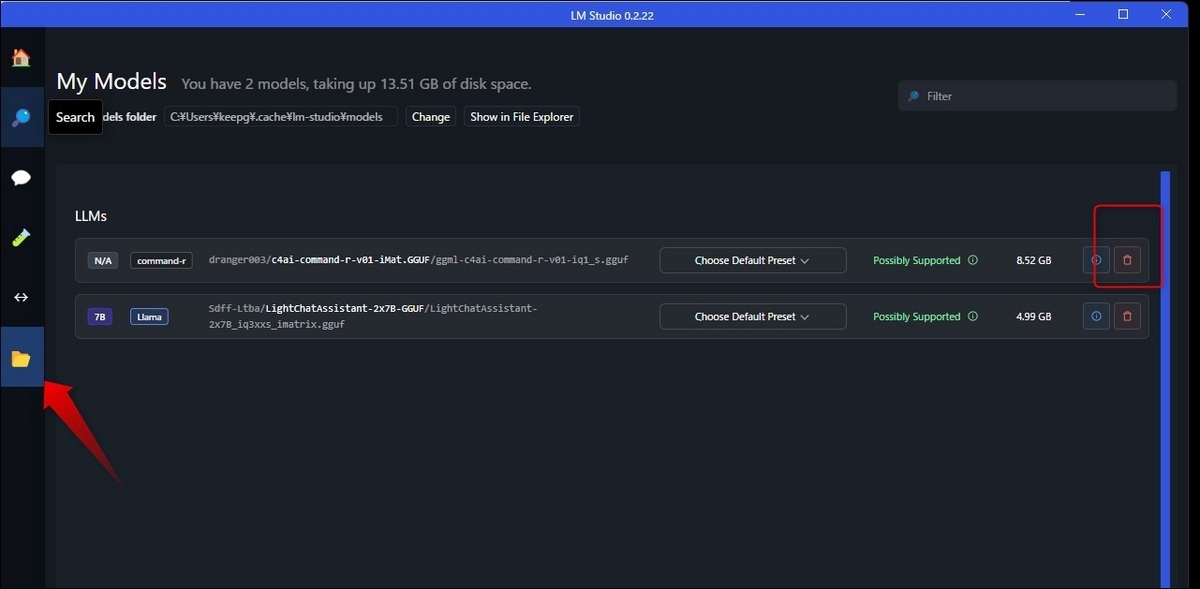Click the Filter models input field
Image resolution: width=1200 pixels, height=589 pixels.
click(1037, 96)
